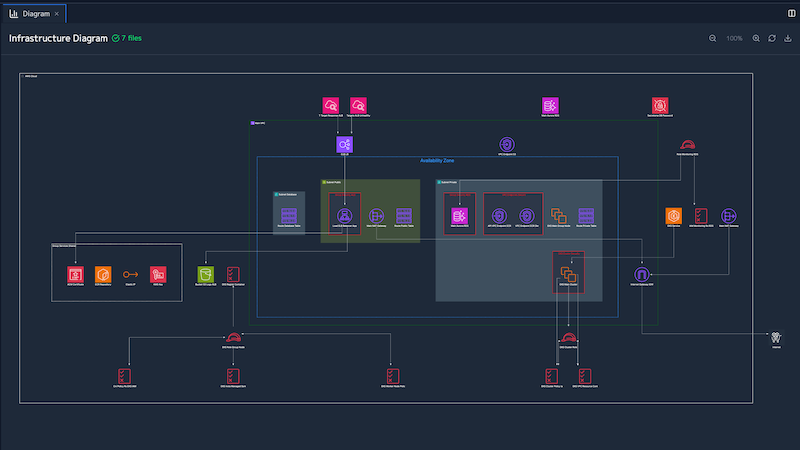Select the KMS key node
The height and width of the screenshot is (450, 800).
tap(157, 273)
